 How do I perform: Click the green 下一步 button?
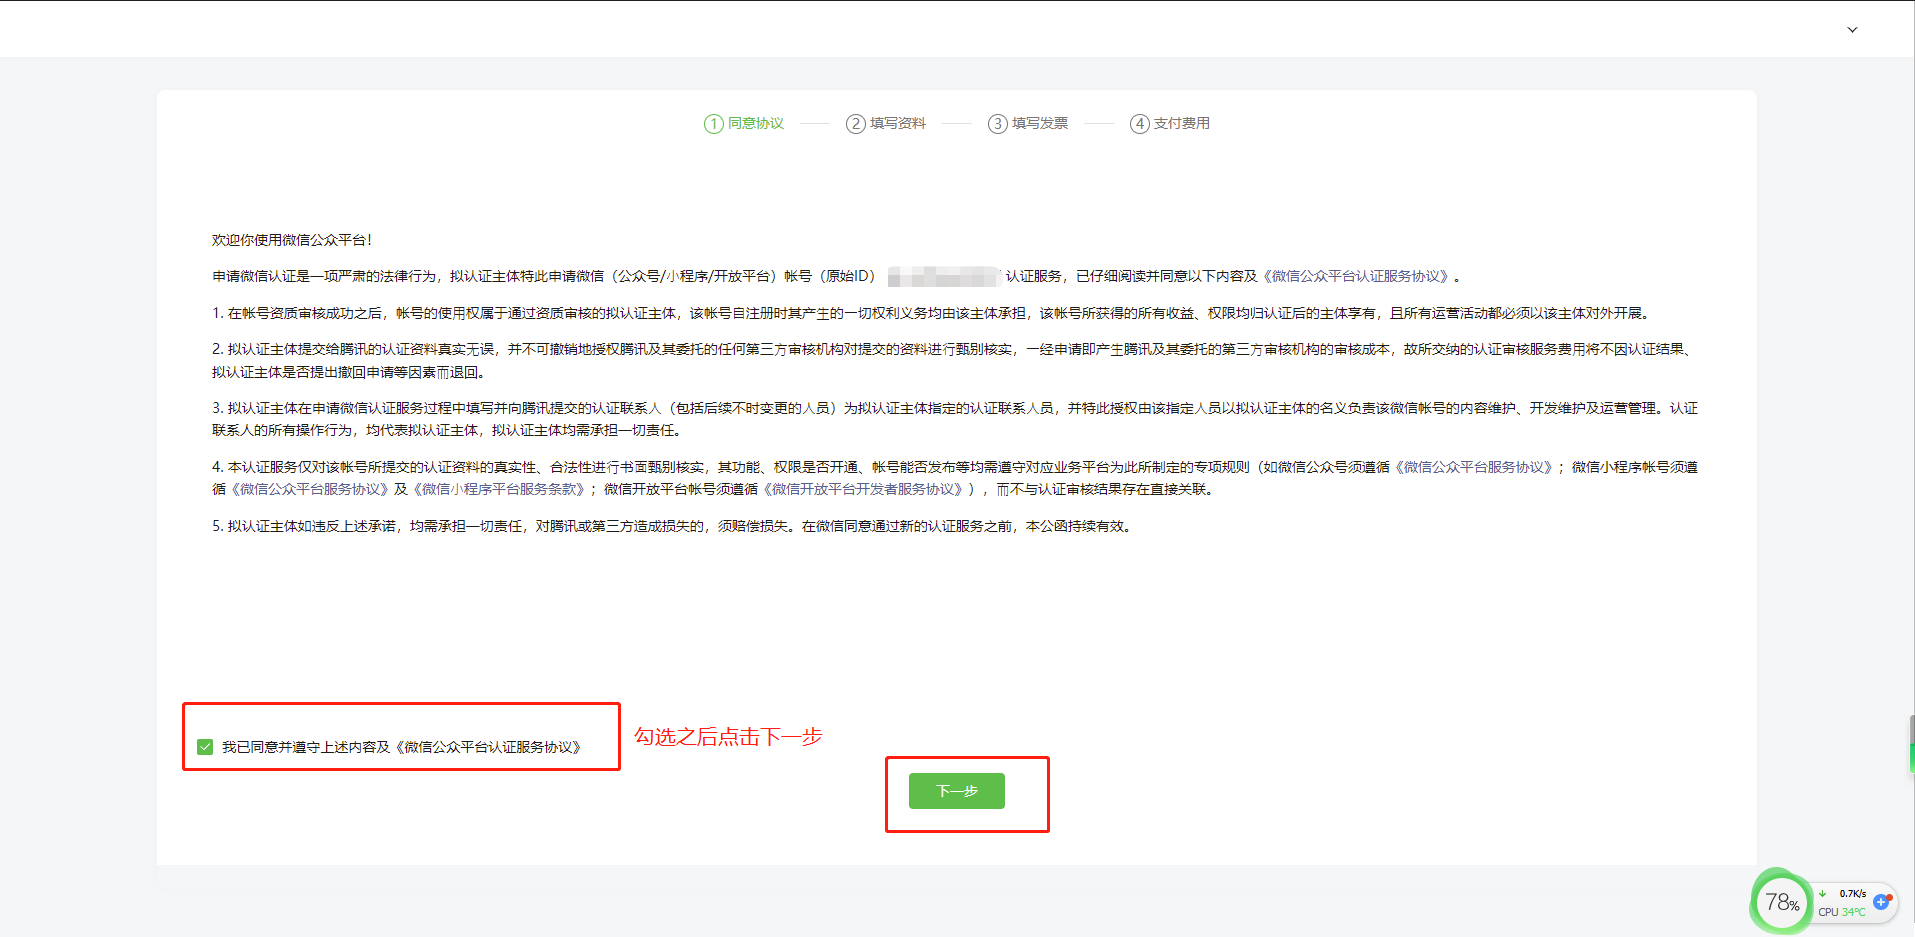point(957,791)
